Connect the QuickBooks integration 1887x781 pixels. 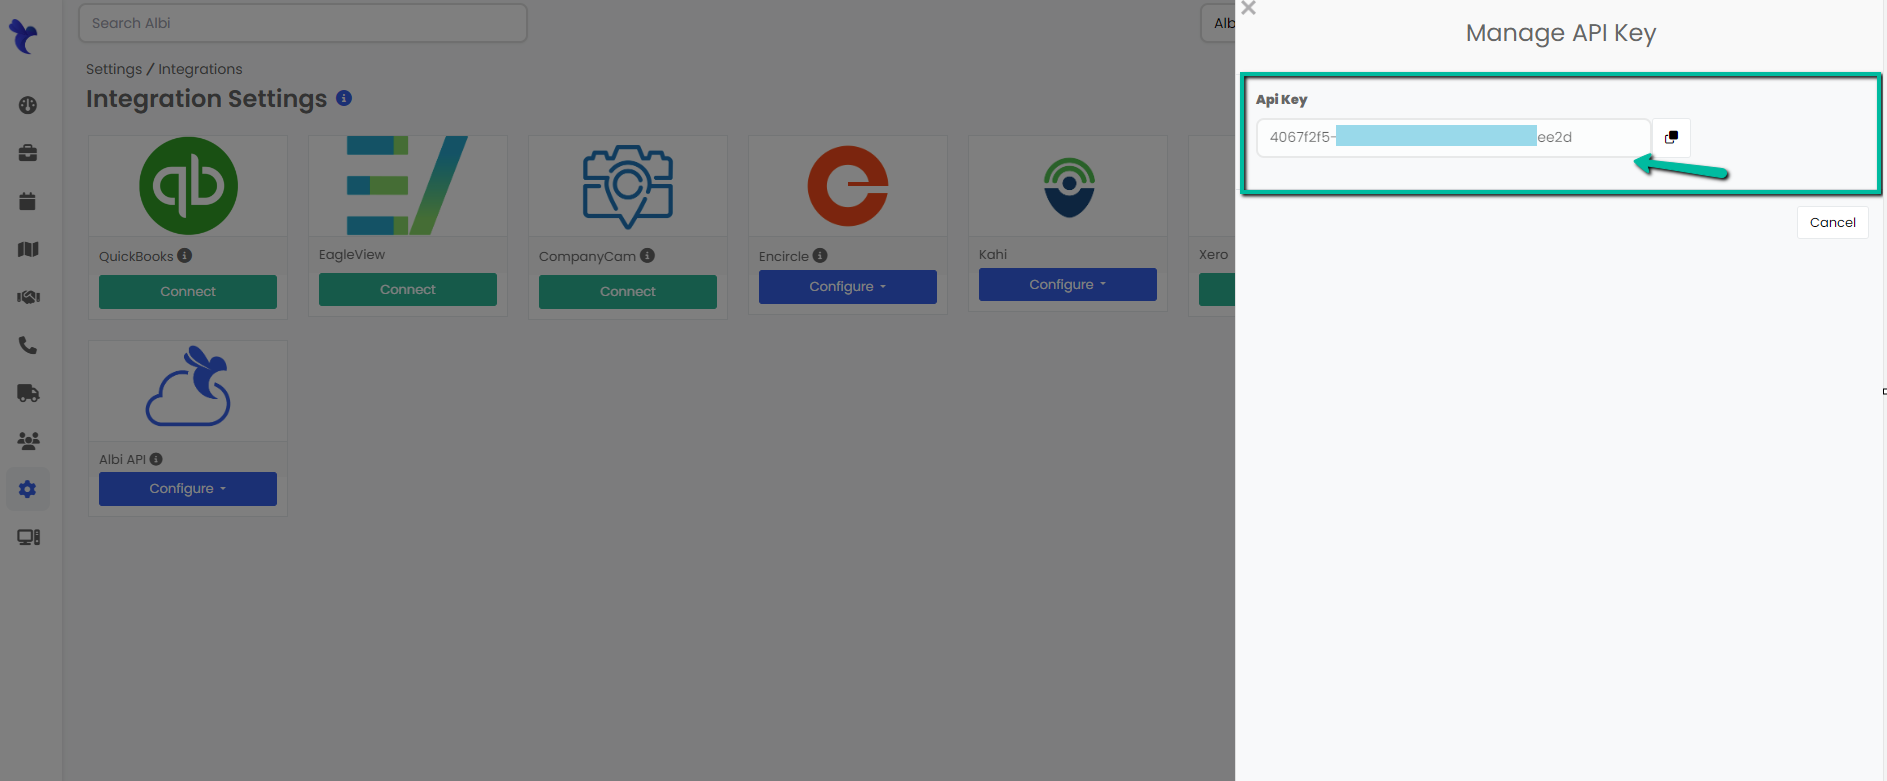click(x=188, y=292)
